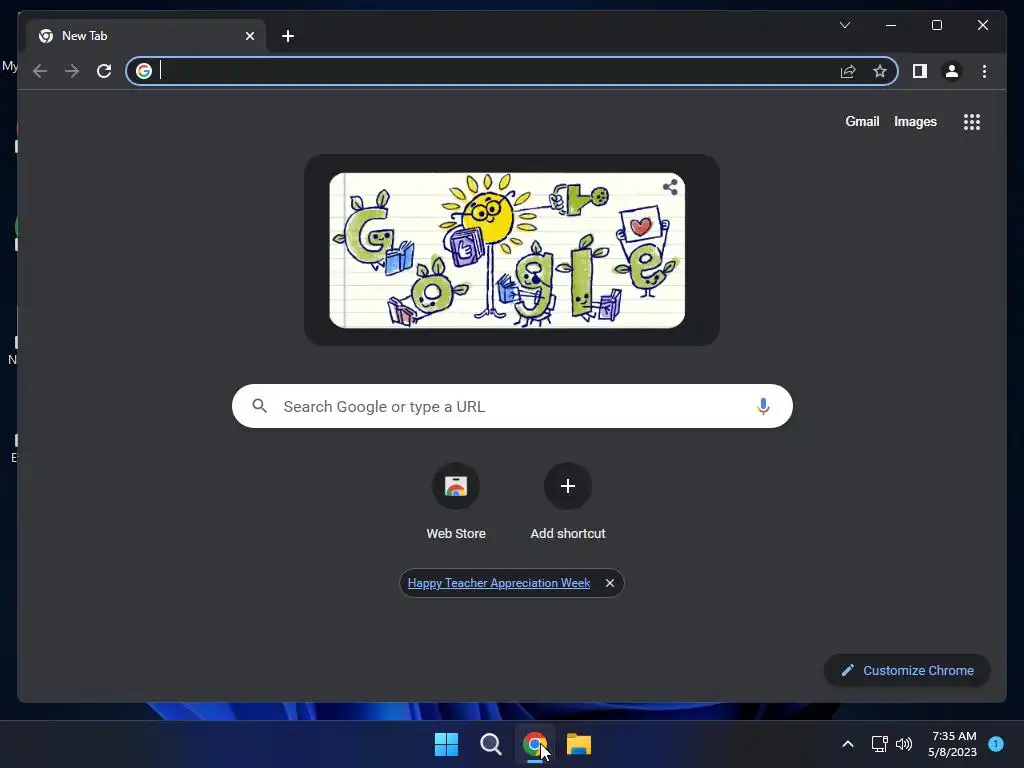
Task: Maximize the Chrome window
Action: [x=936, y=25]
